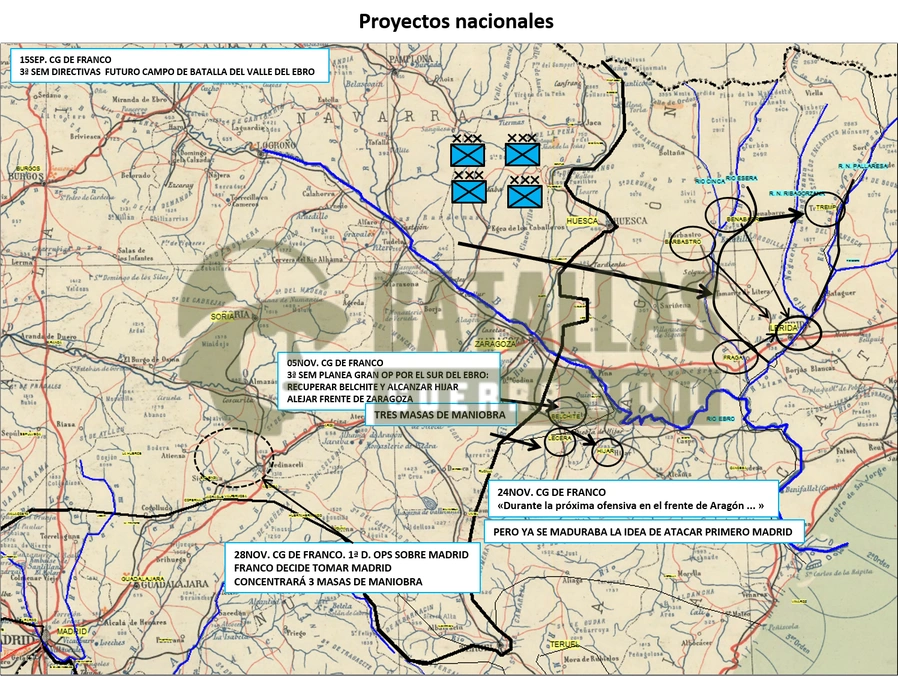The width and height of the screenshot is (898, 676).
Task: Click the yellow SORIA city label
Action: (x=222, y=316)
